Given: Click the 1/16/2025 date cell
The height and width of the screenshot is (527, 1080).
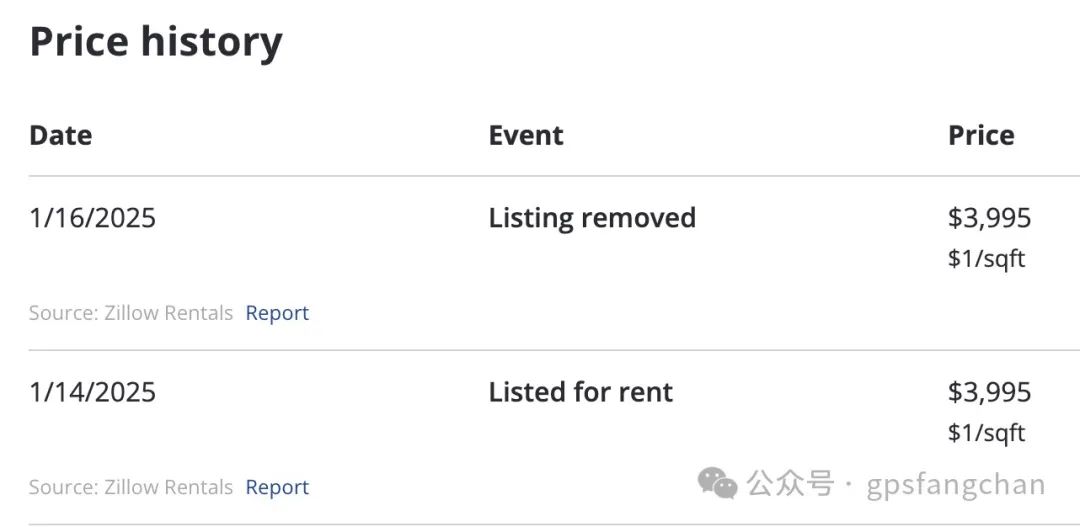Looking at the screenshot, I should click(x=92, y=218).
